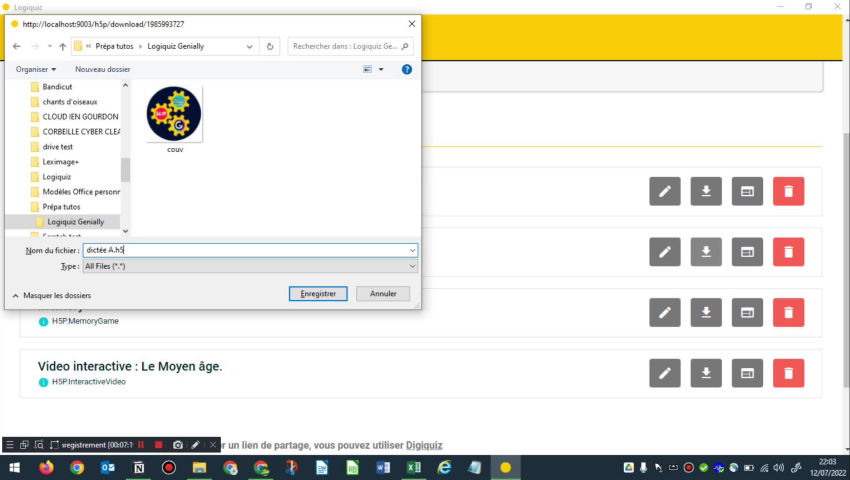Open Firefox from the Windows taskbar
Image resolution: width=850 pixels, height=480 pixels.
click(x=46, y=467)
